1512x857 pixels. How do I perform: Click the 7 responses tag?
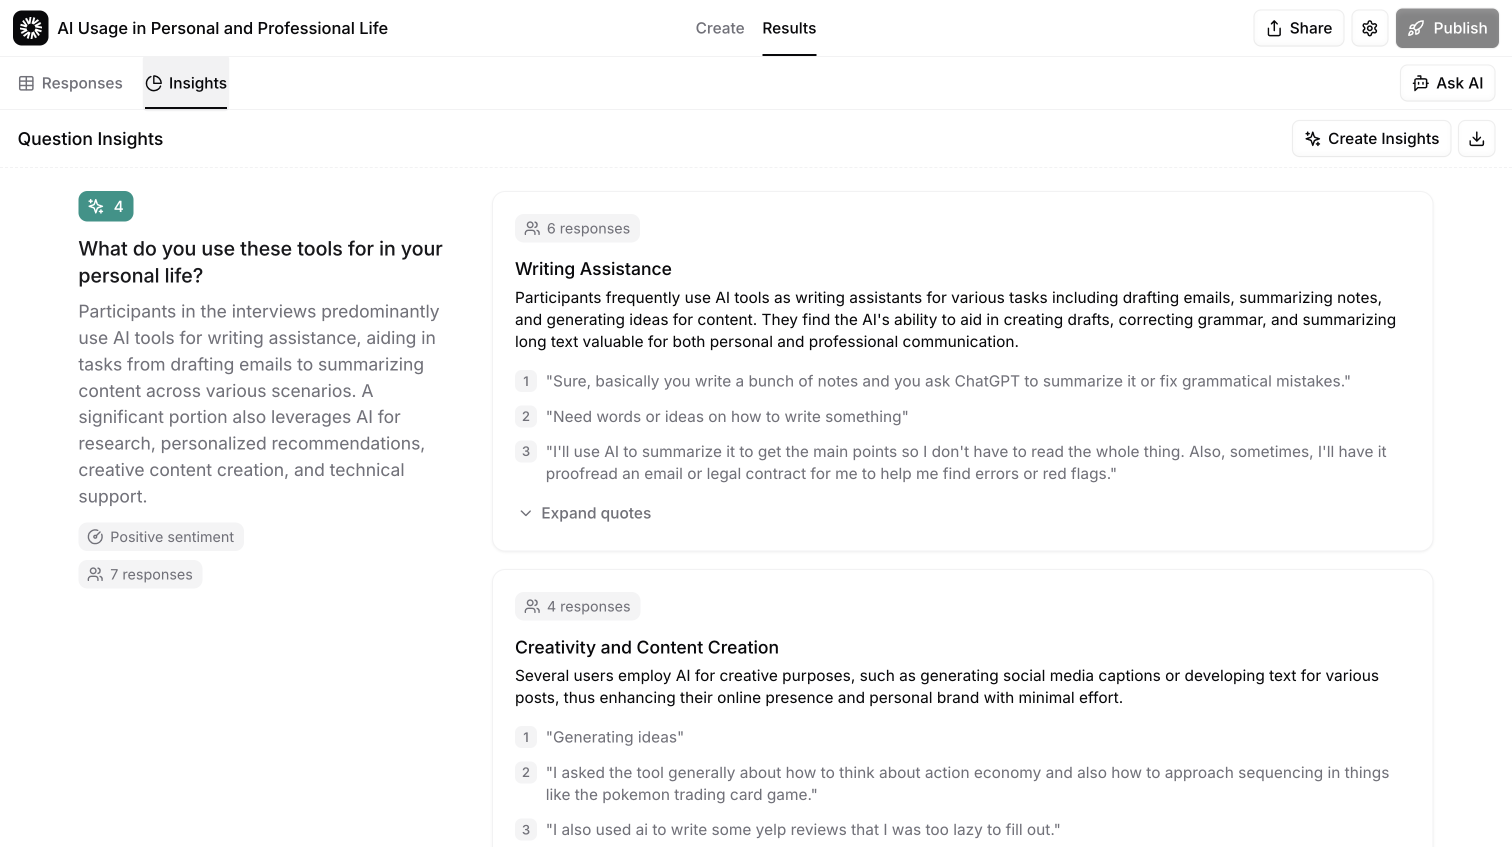point(140,574)
